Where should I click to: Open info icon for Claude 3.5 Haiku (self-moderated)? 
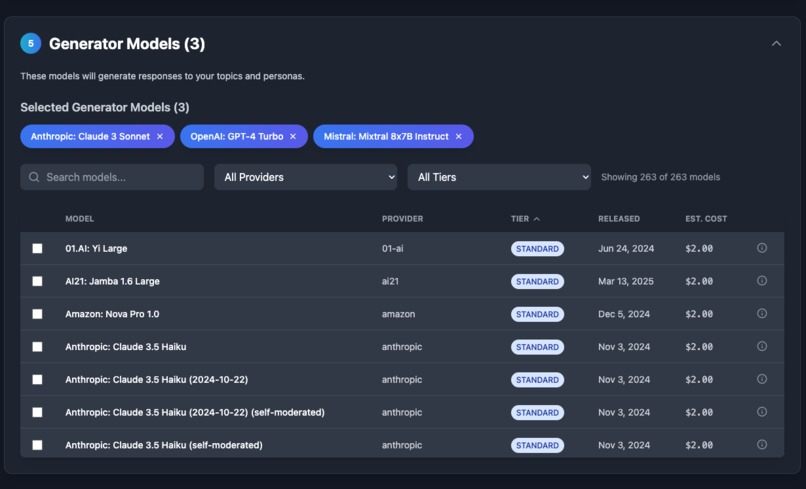pos(762,444)
